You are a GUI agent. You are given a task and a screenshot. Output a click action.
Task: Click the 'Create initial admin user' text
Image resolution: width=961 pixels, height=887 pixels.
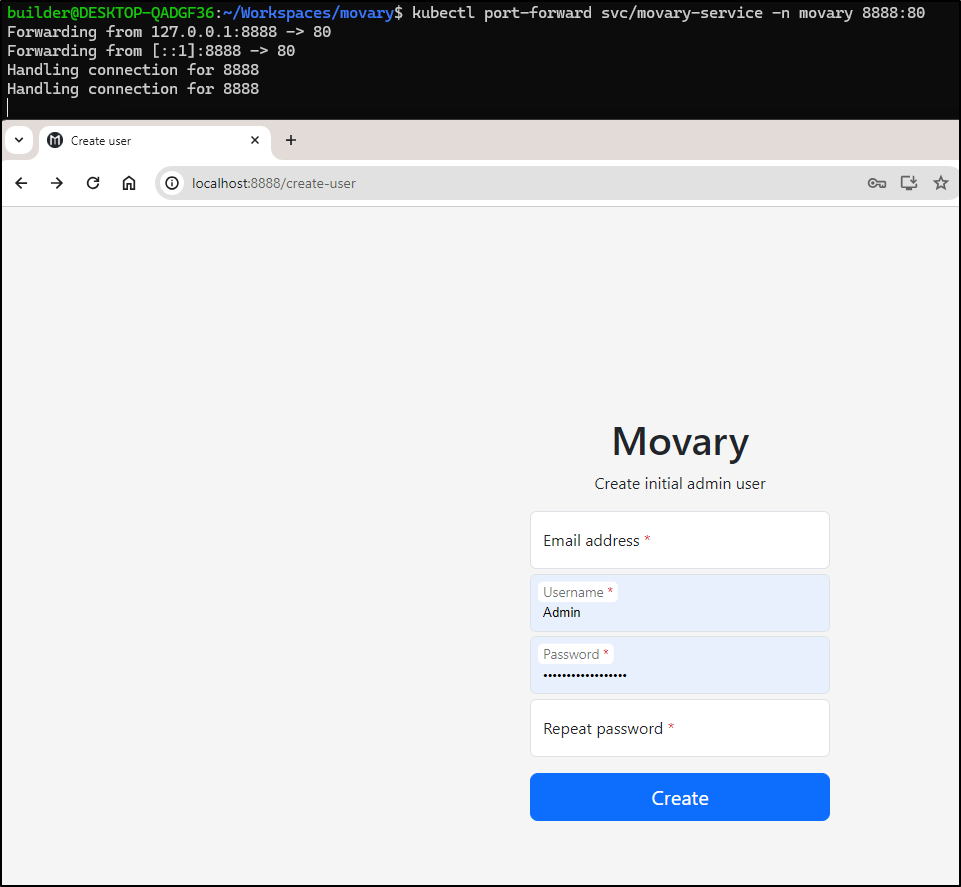click(680, 484)
